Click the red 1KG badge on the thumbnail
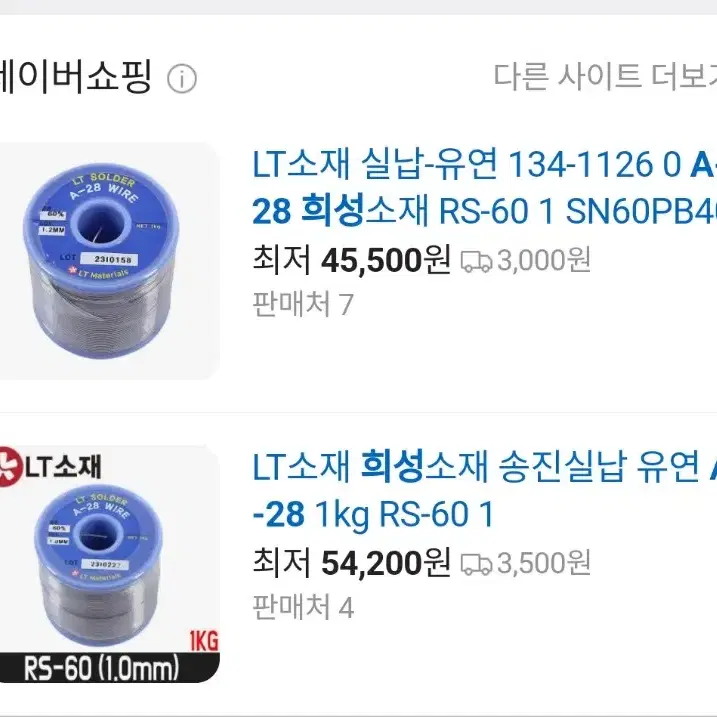The width and height of the screenshot is (717, 717). 204,641
